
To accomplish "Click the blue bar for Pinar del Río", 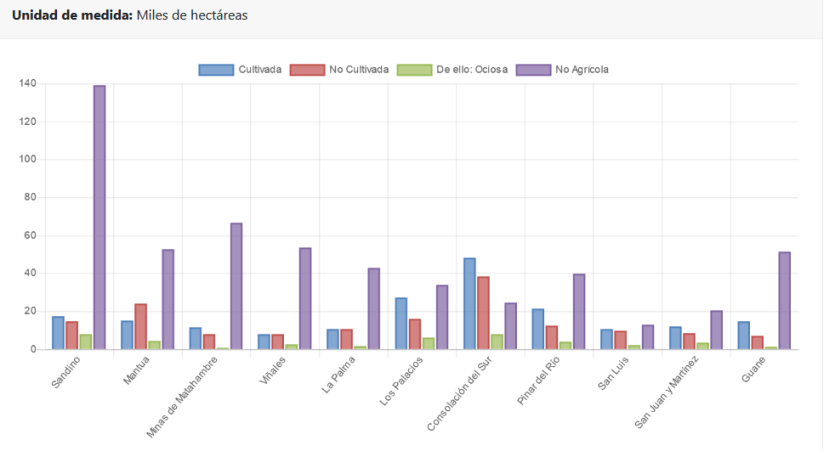I will tap(538, 329).
